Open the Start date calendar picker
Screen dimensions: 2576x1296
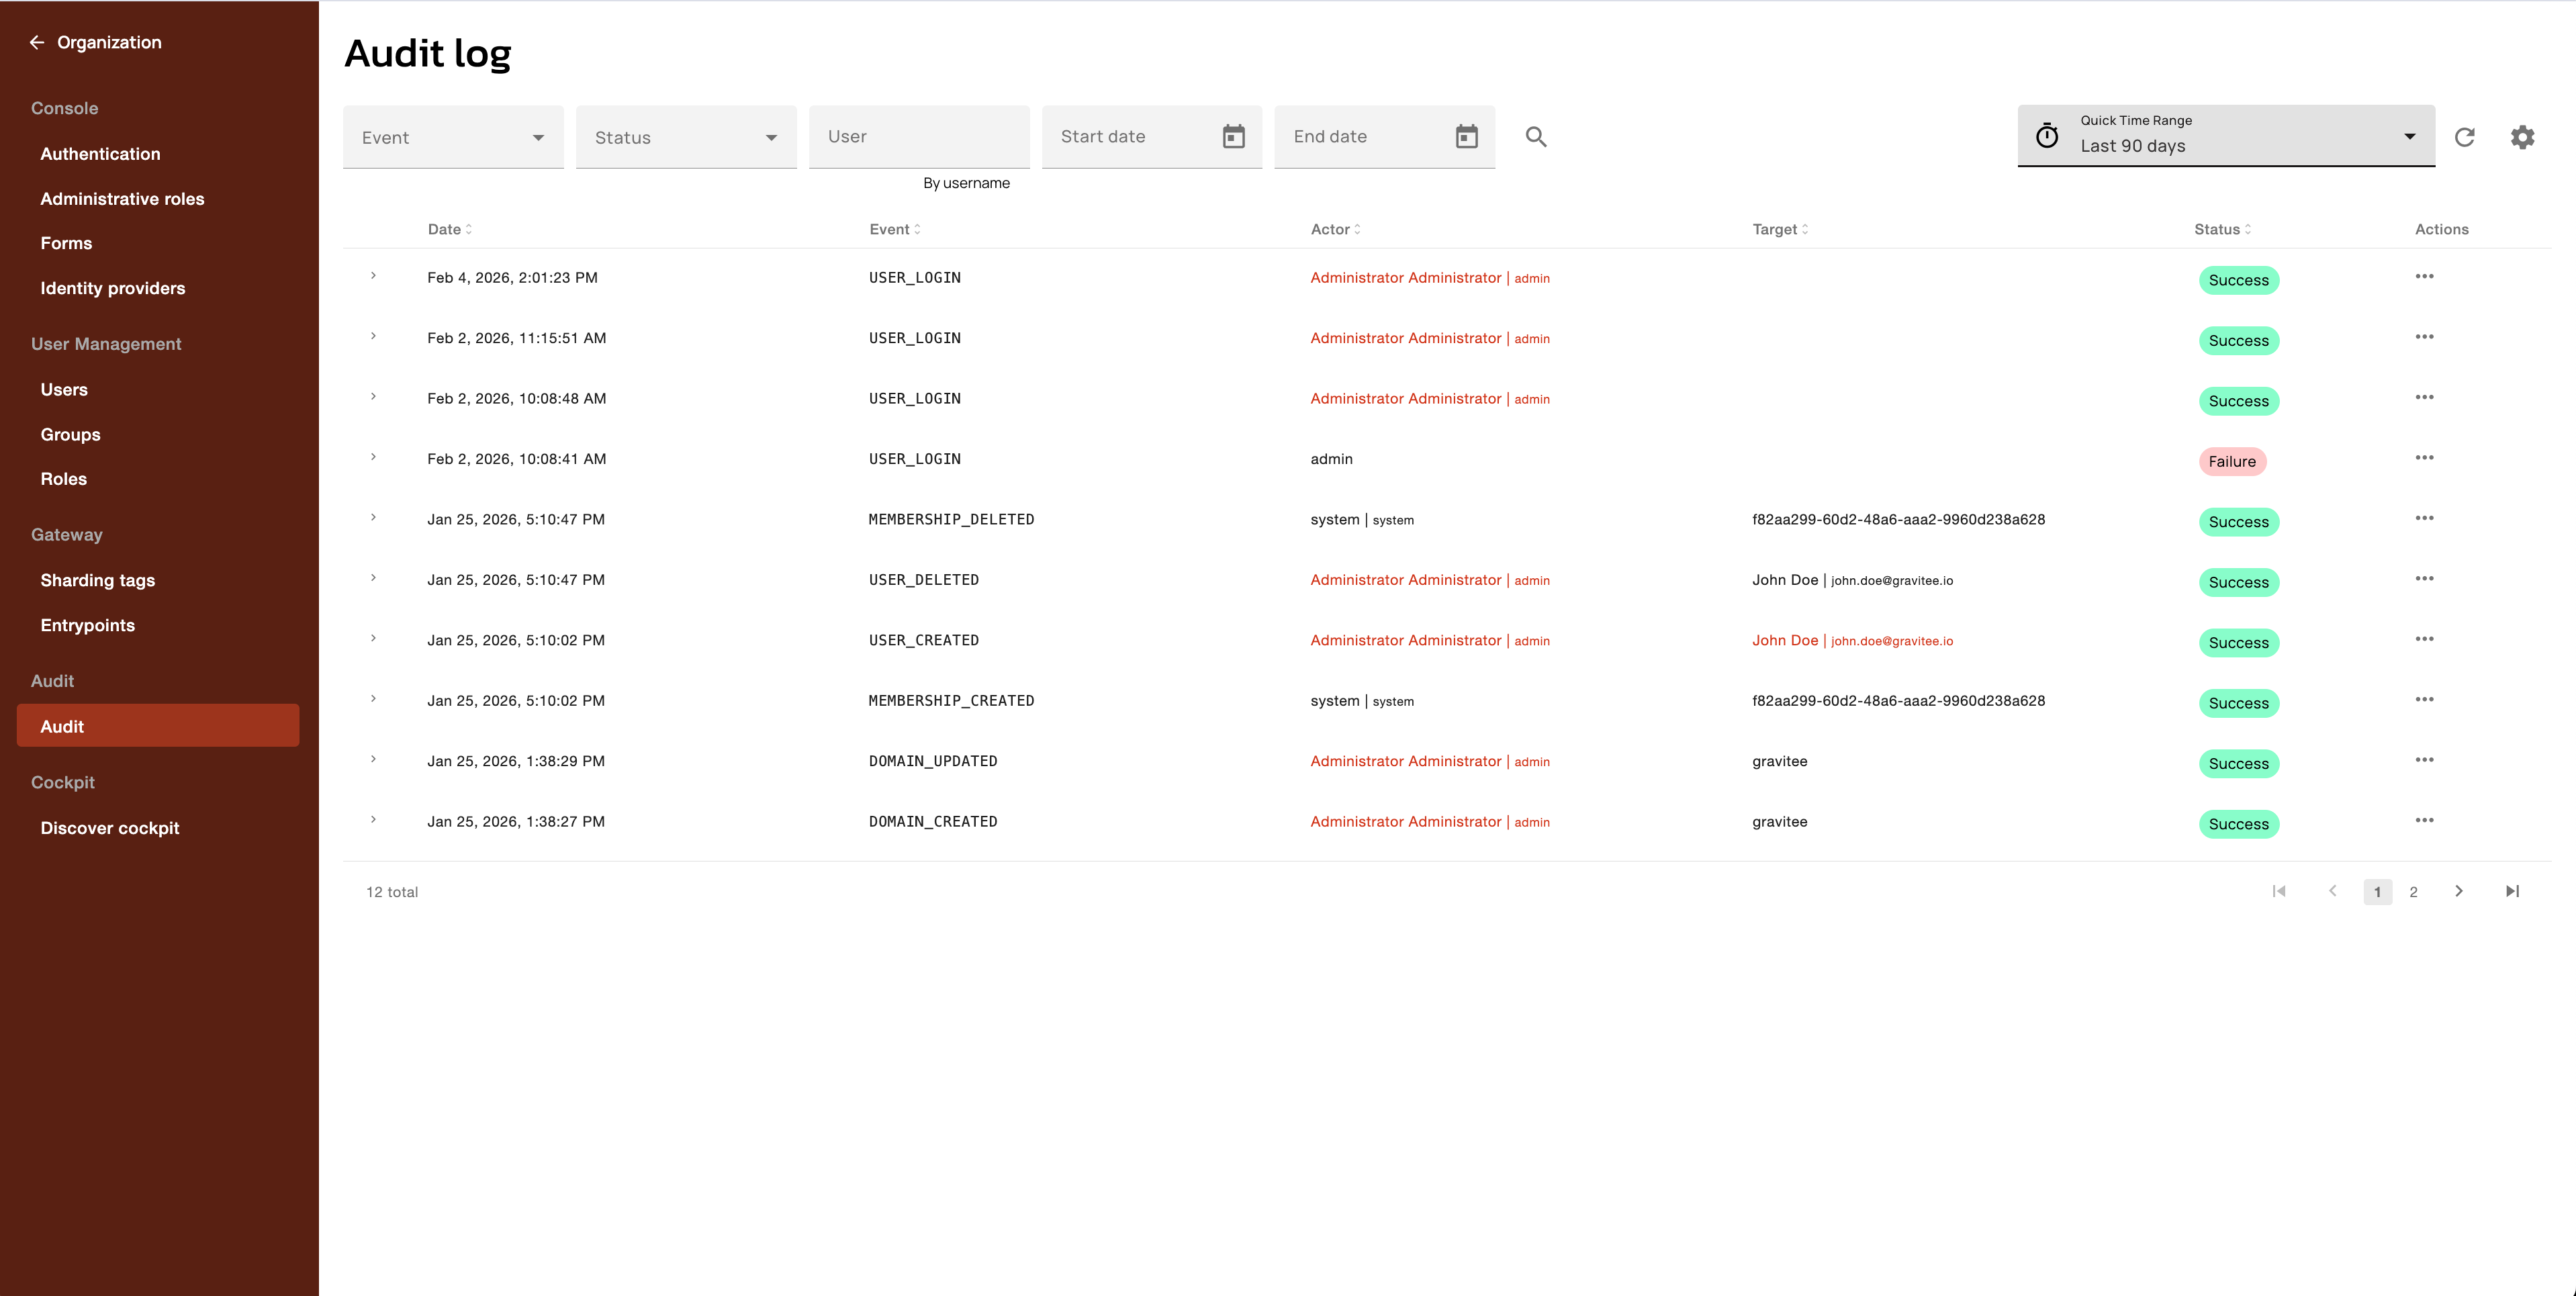click(x=1233, y=137)
